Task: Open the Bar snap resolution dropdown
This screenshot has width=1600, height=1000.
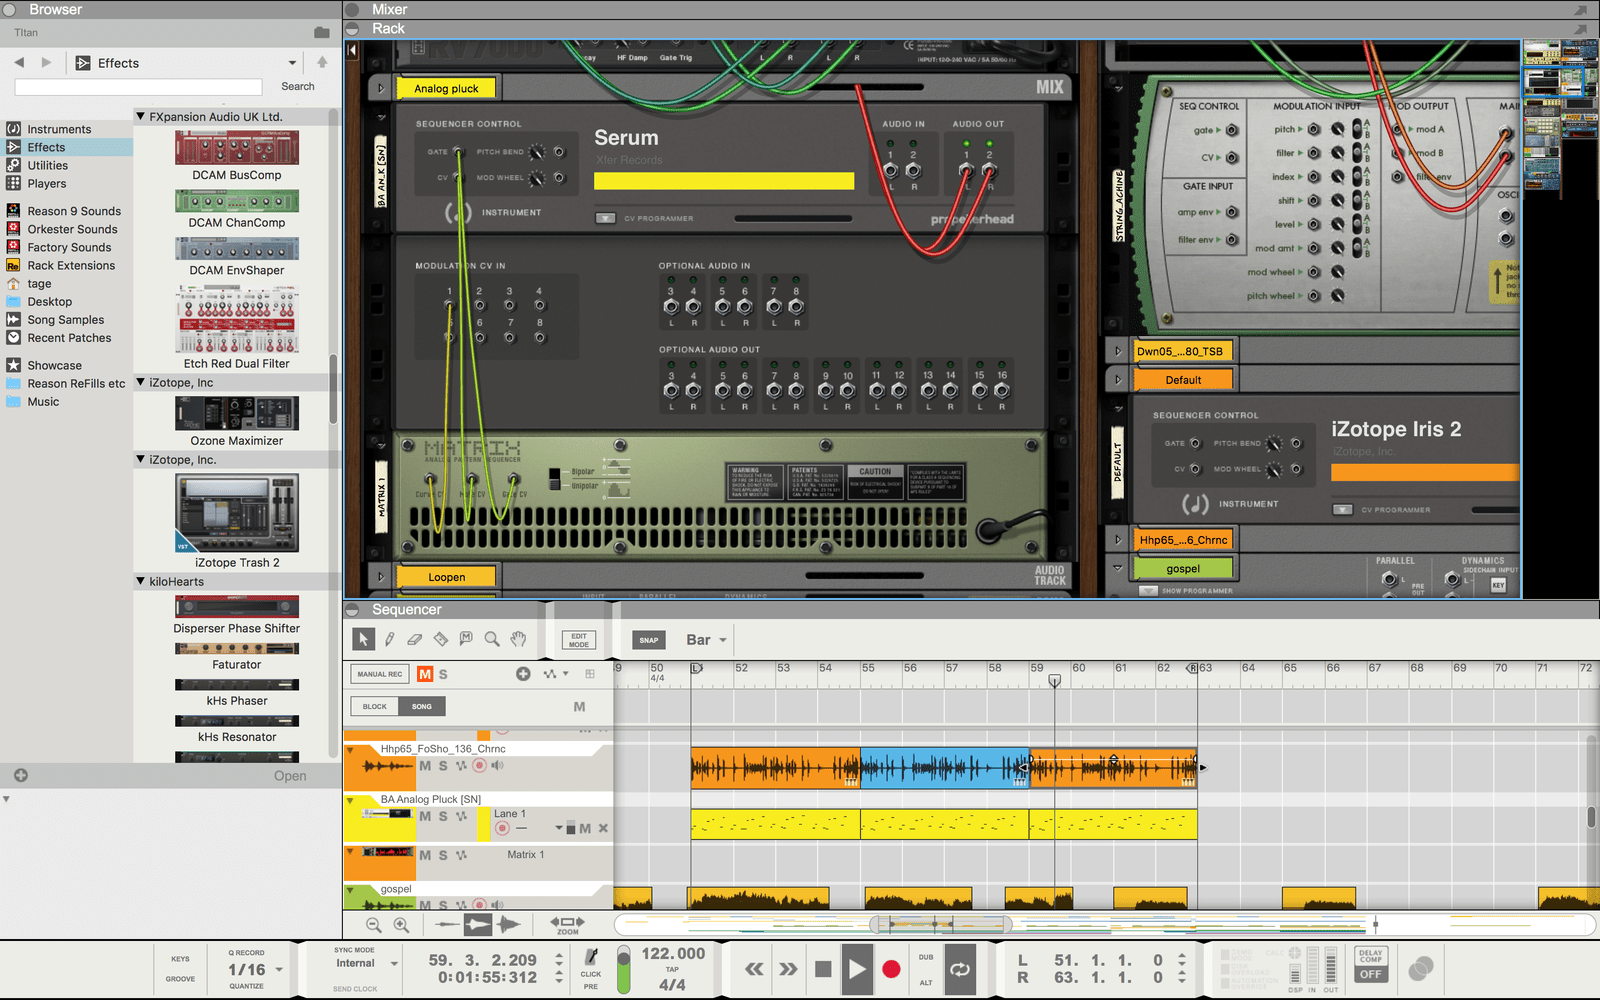Action: tap(705, 639)
